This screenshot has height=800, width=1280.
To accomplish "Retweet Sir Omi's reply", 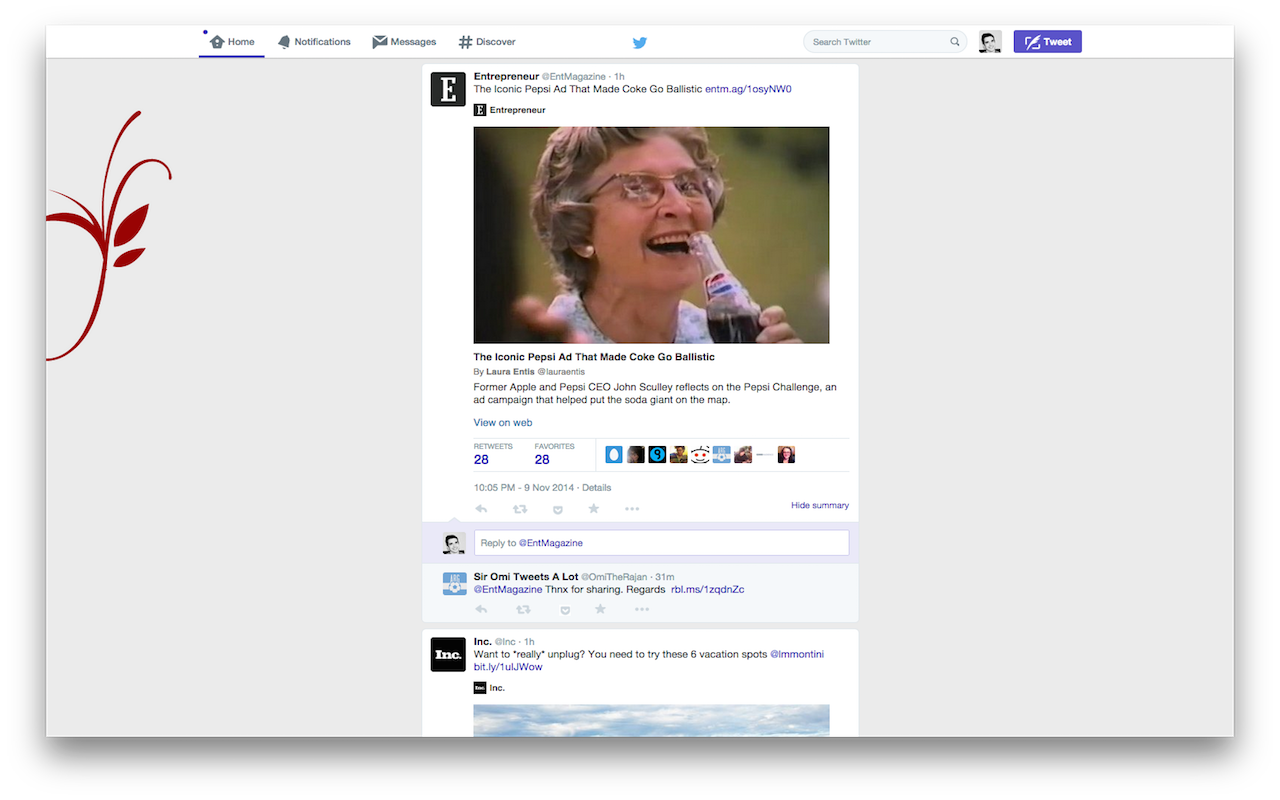I will (523, 609).
